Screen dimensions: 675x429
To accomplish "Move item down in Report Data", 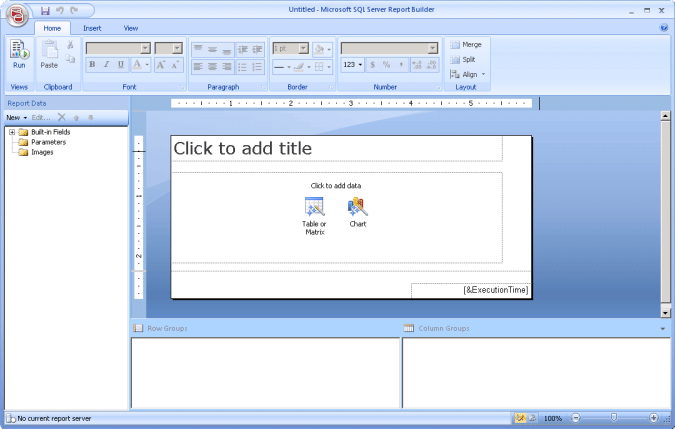I will click(x=90, y=117).
